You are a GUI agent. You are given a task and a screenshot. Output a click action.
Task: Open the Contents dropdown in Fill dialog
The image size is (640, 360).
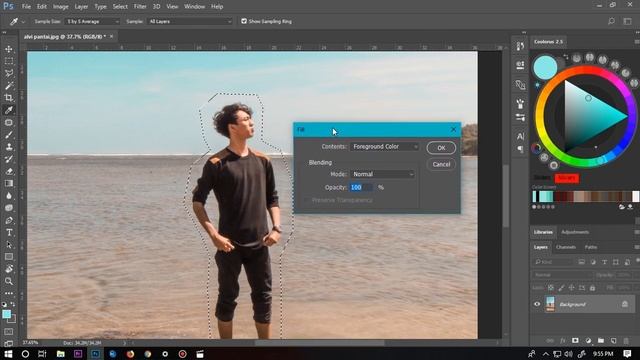coord(384,147)
